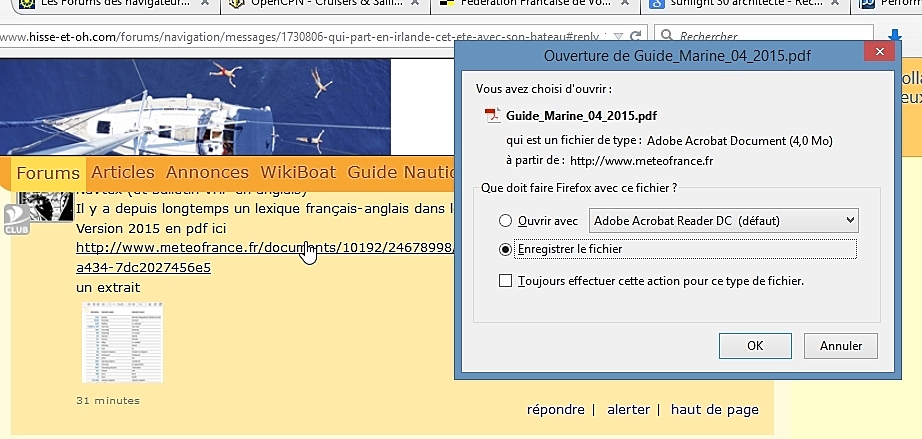The width and height of the screenshot is (922, 439).
Task: Close the Guide_Marine download dialog
Action: click(x=880, y=52)
